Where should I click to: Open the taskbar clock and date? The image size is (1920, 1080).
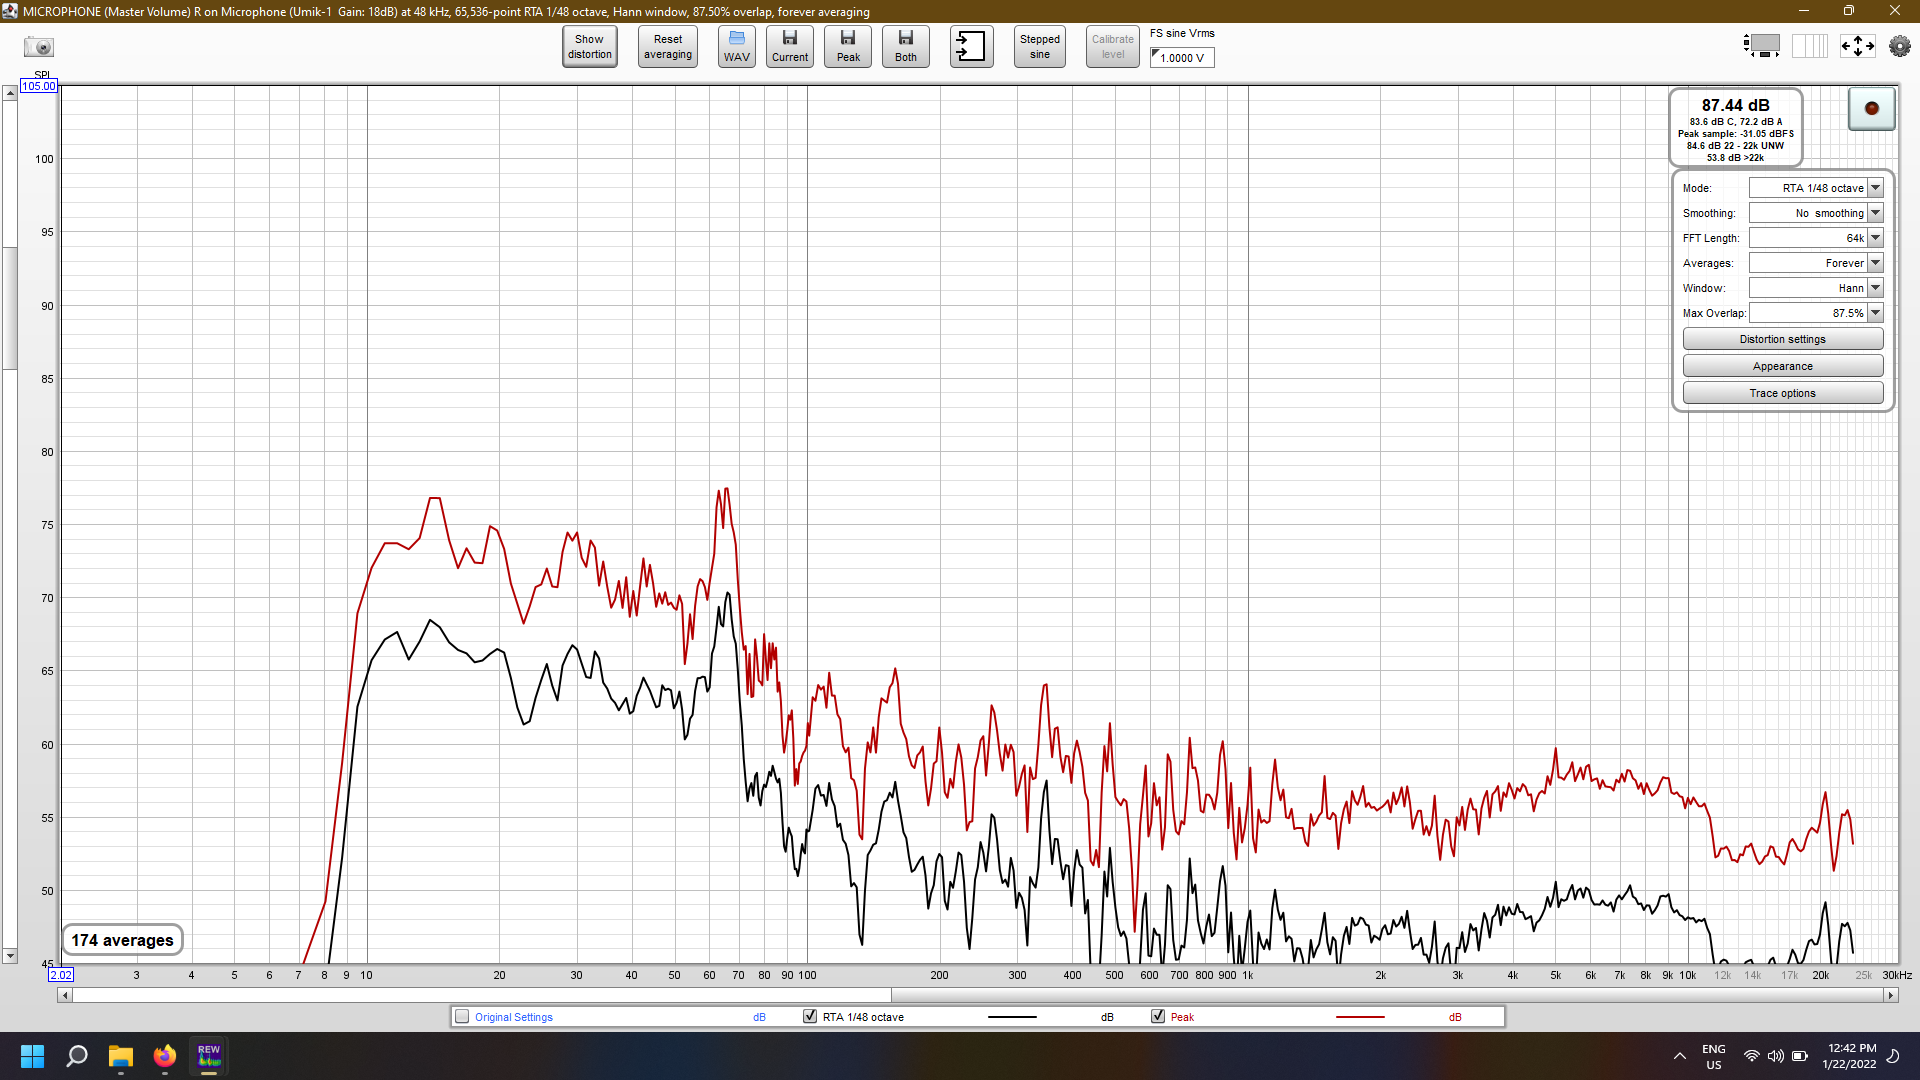tap(1850, 1056)
